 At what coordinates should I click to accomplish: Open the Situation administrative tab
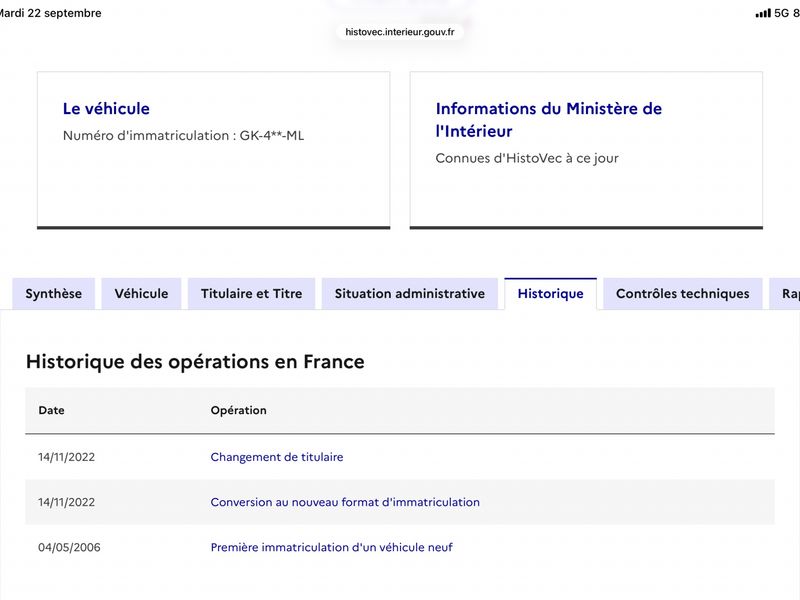410,294
